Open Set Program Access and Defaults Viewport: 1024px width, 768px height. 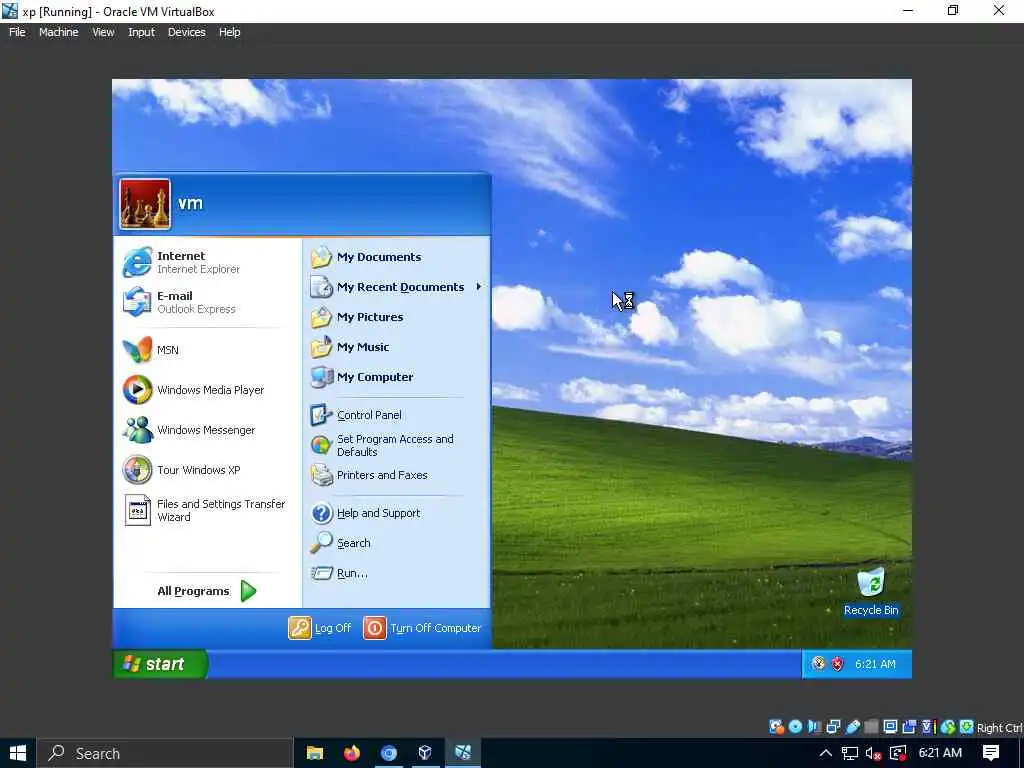tap(382, 445)
